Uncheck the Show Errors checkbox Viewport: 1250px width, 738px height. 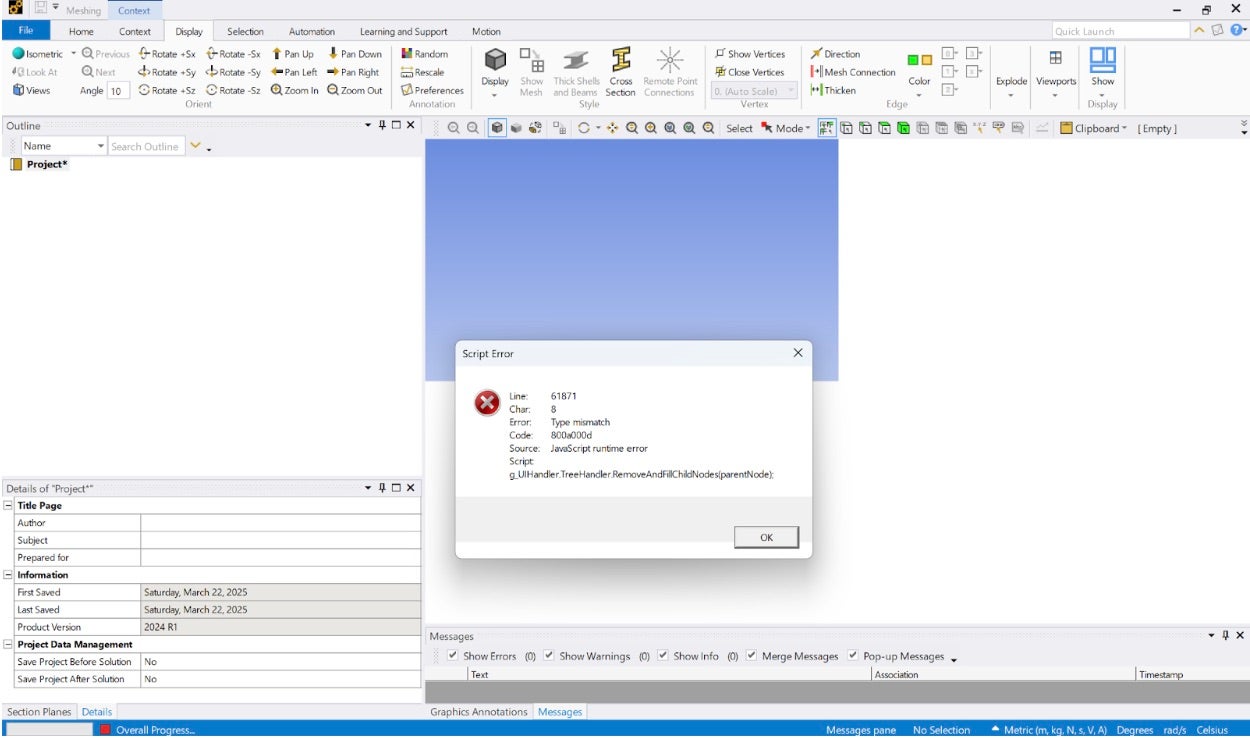(453, 656)
